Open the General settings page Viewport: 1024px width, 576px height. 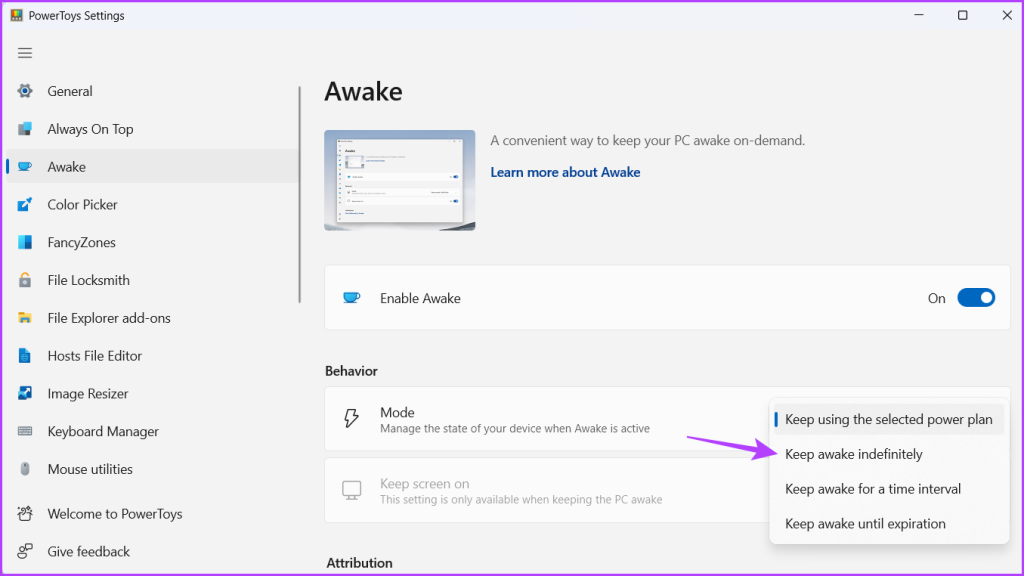(152, 91)
